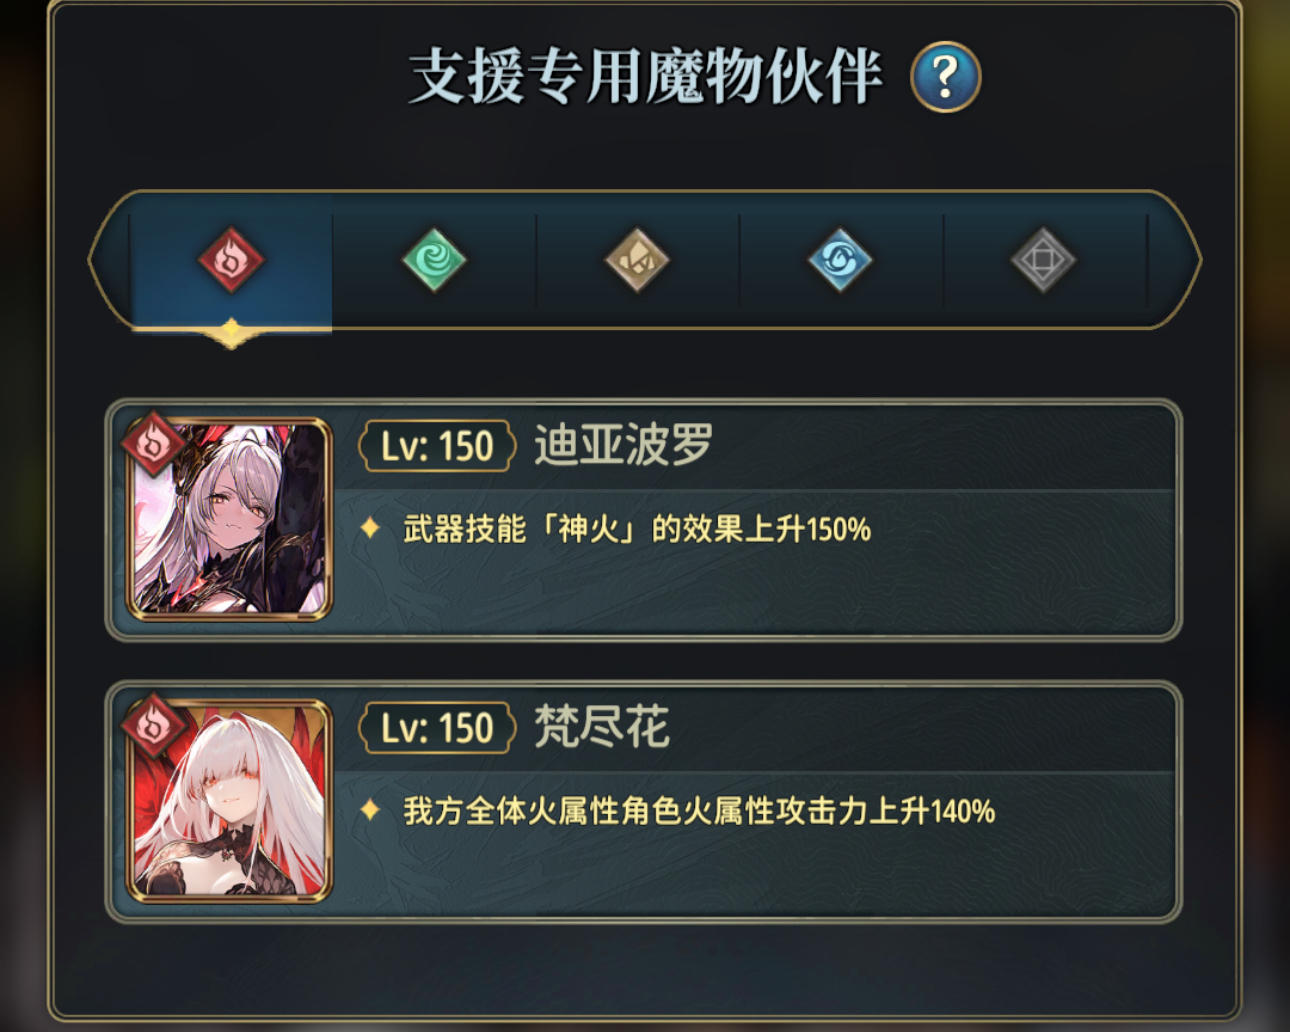Click fire badge on 迪亚波罗 portrait
Image resolution: width=1290 pixels, height=1032 pixels.
[153, 441]
